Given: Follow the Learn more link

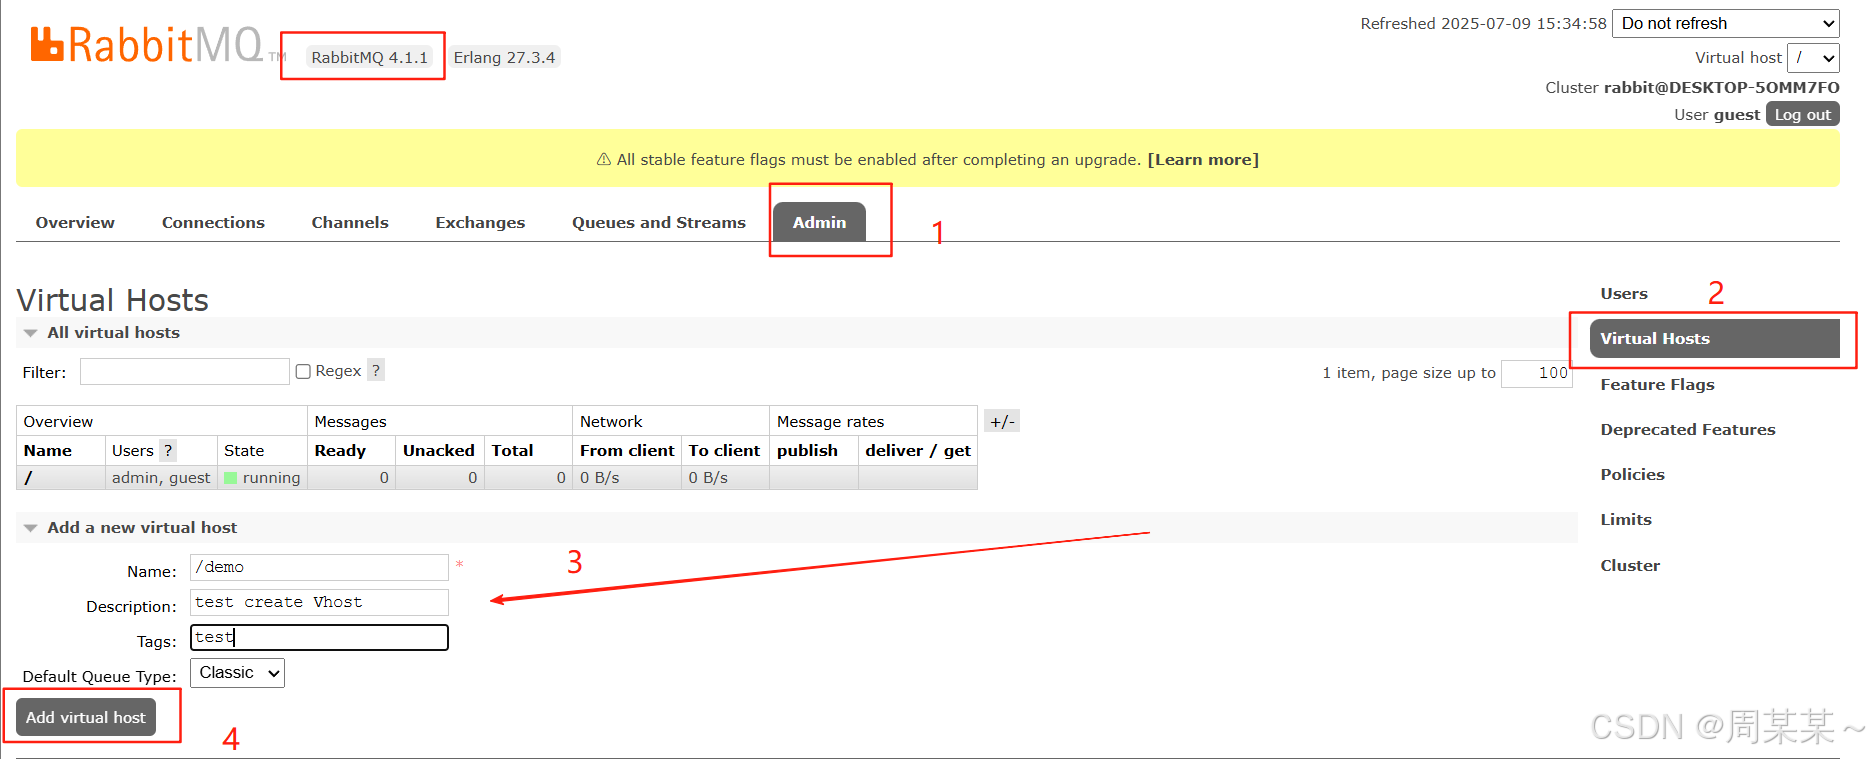Looking at the screenshot, I should coord(1203,159).
